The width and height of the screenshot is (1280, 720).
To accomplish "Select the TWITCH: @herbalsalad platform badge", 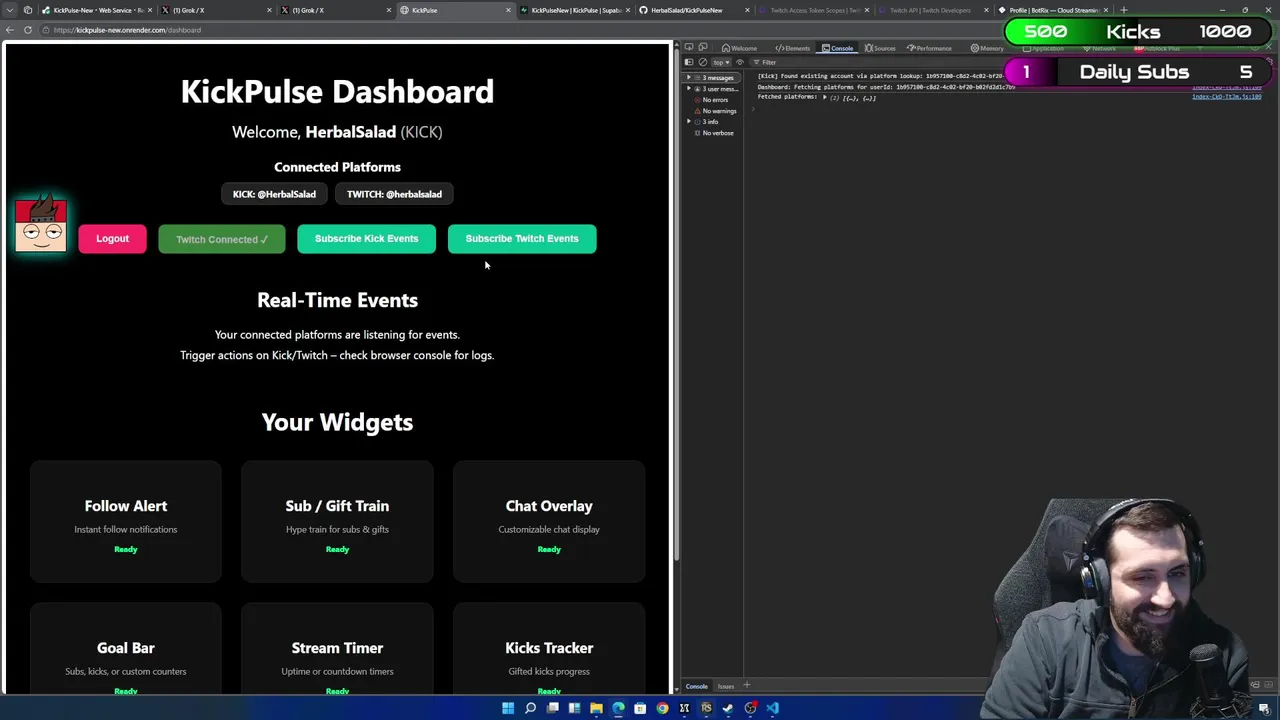I will point(394,194).
